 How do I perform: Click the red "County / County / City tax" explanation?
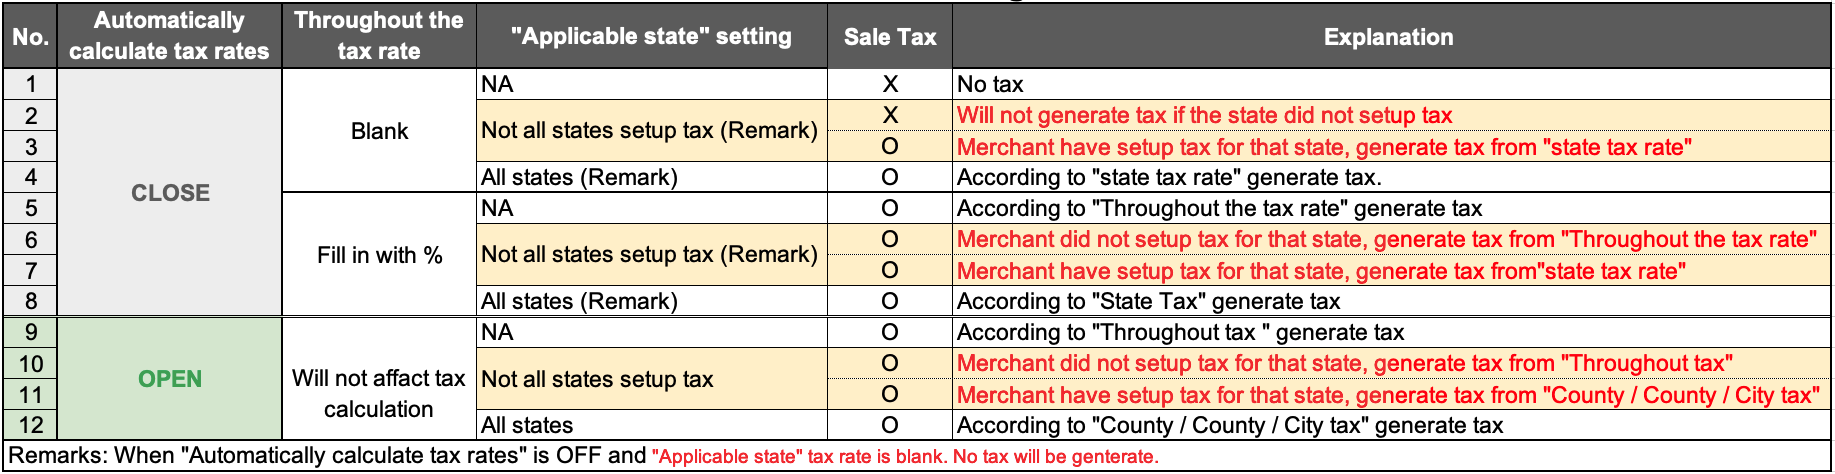click(x=1391, y=395)
